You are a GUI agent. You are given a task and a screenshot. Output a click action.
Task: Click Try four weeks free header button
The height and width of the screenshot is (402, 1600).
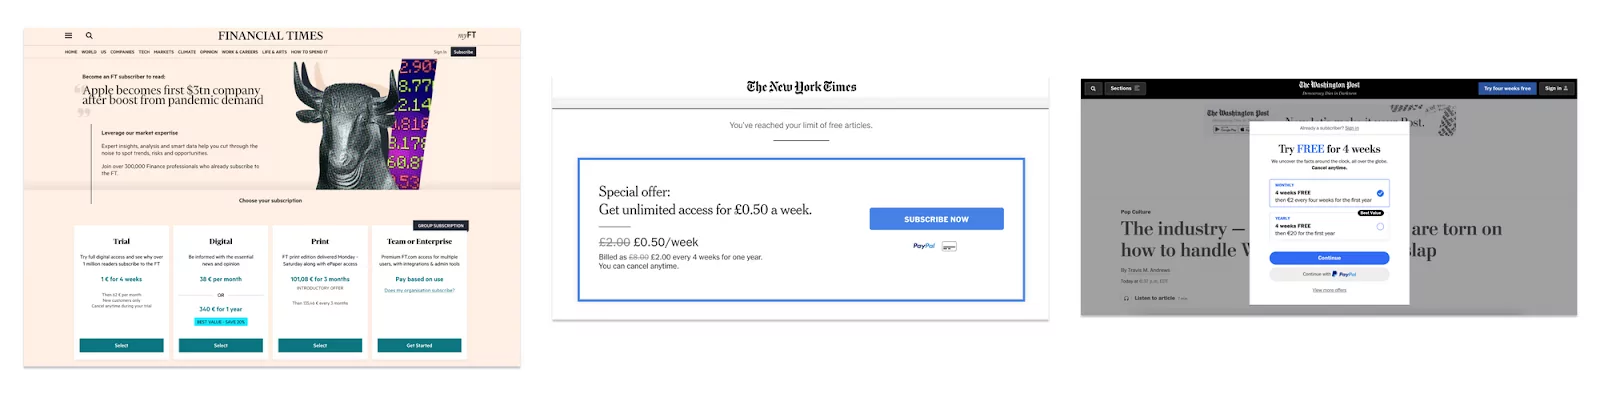pos(1507,88)
